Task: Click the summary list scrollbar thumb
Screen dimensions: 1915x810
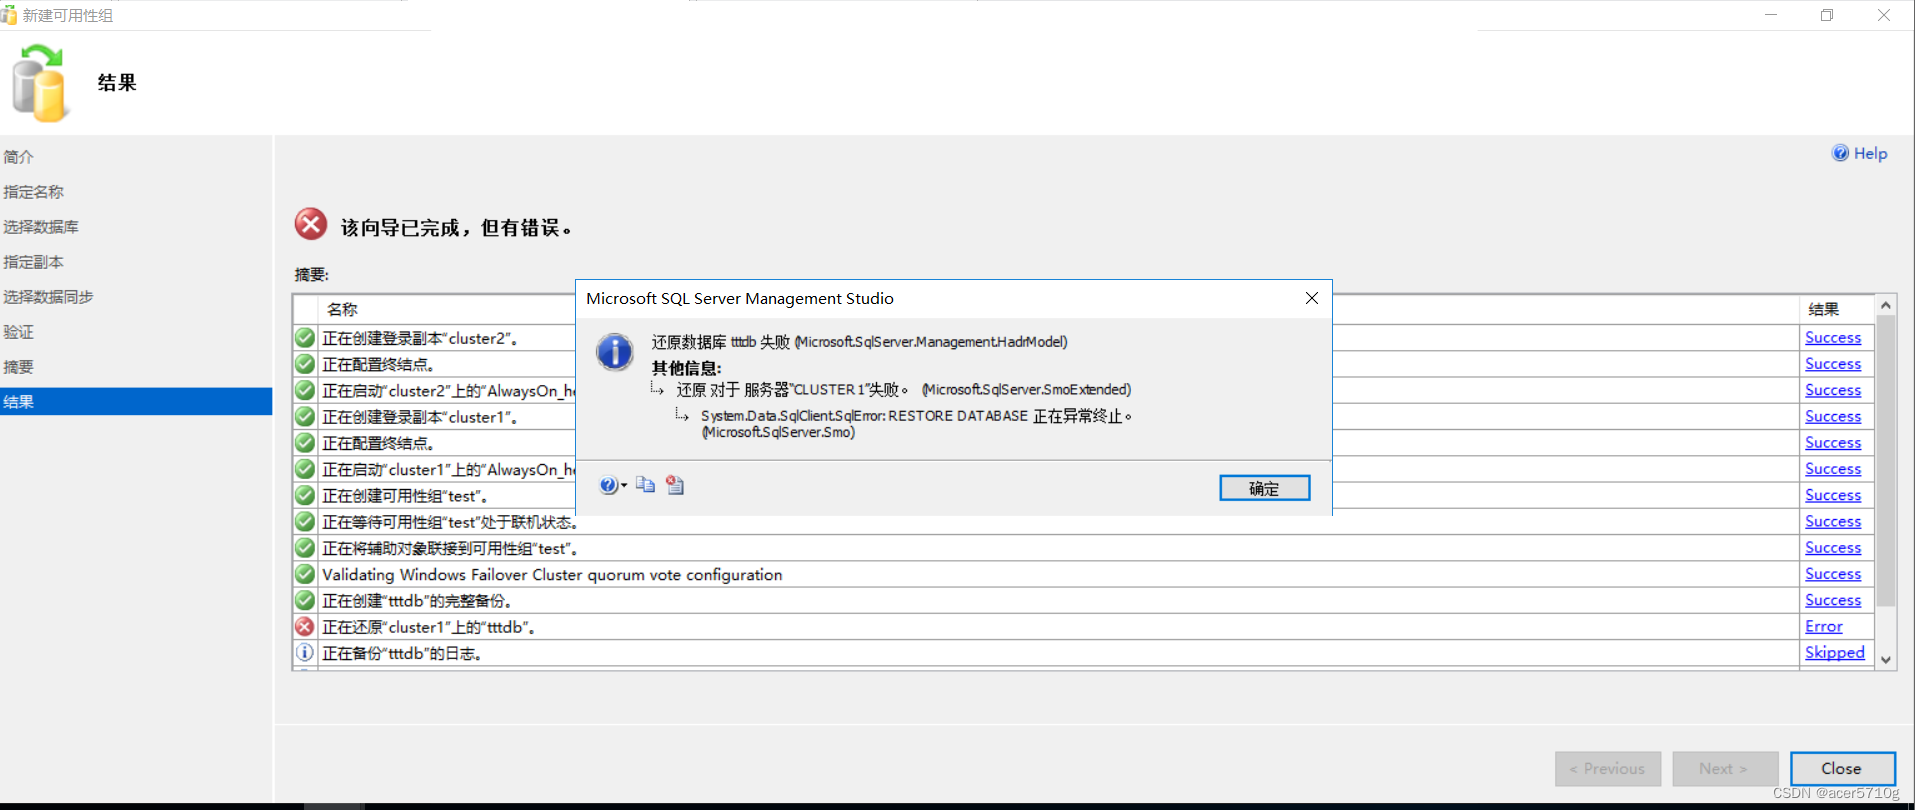Action: coord(1886,461)
